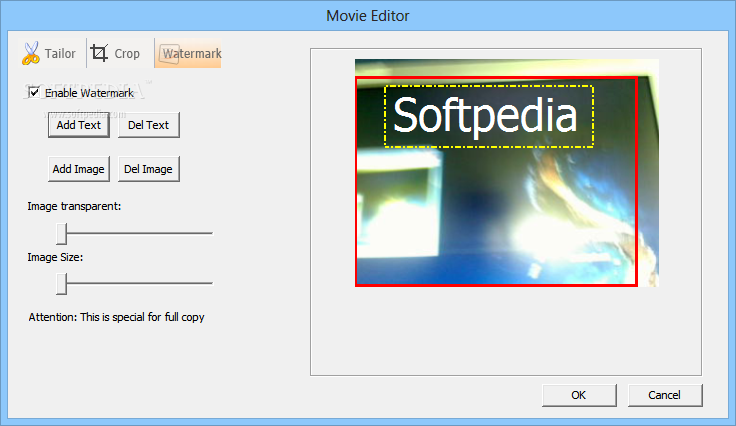The height and width of the screenshot is (426, 736).
Task: Click the Image transparent slider handle
Action: tap(61, 234)
